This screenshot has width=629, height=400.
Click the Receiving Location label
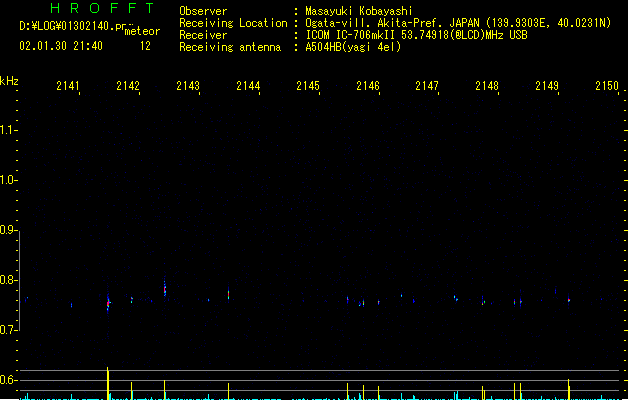click(233, 23)
